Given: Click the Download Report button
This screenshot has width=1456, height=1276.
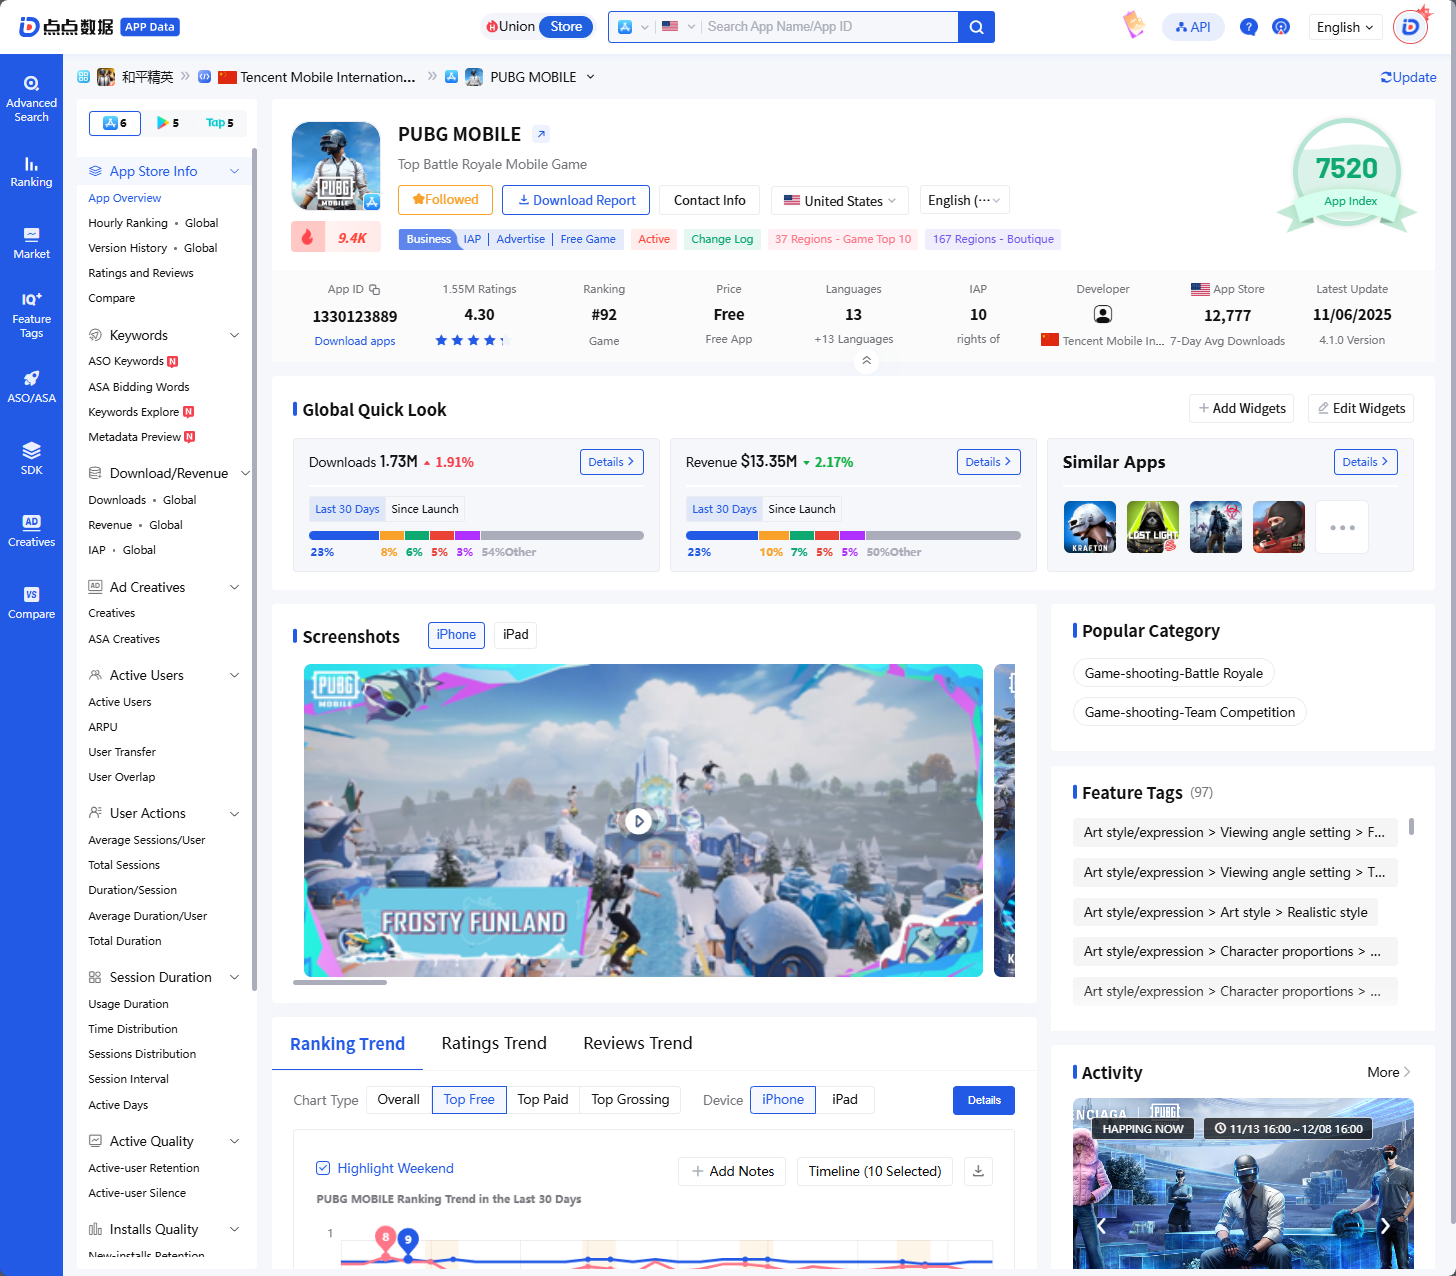Looking at the screenshot, I should [x=576, y=200].
